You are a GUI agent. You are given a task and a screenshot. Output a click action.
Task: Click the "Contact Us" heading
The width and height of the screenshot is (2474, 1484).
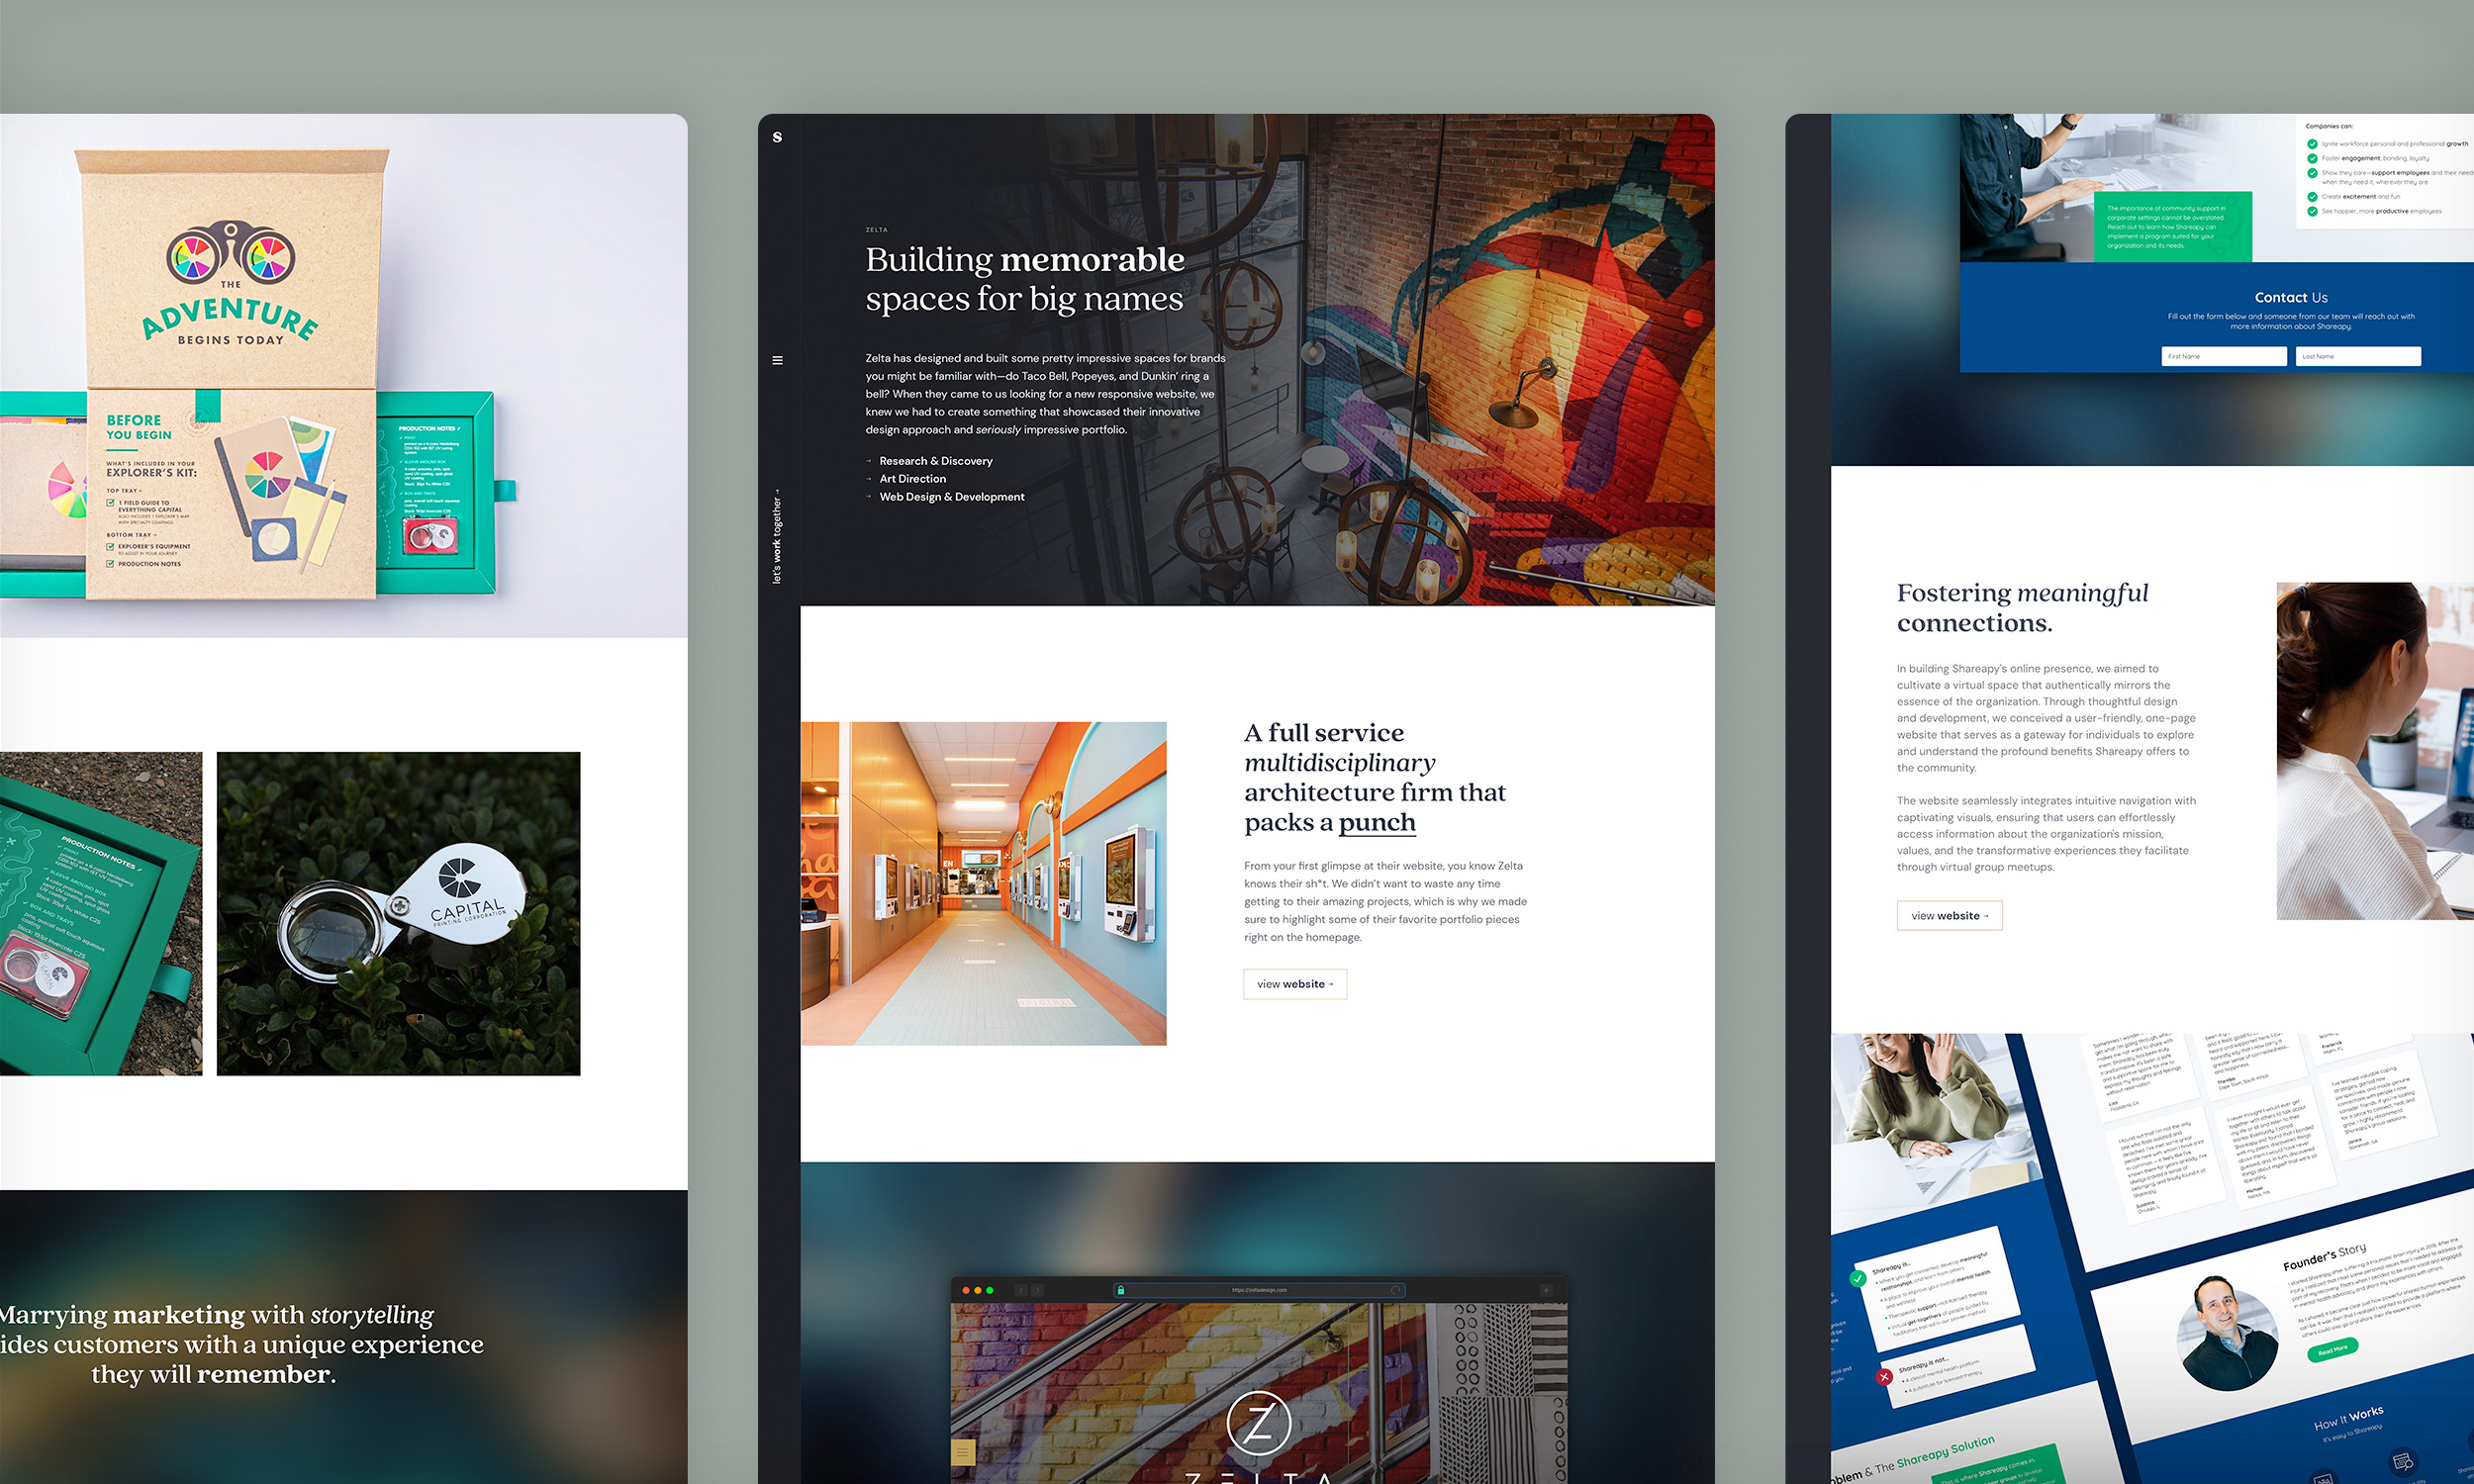[x=2291, y=297]
